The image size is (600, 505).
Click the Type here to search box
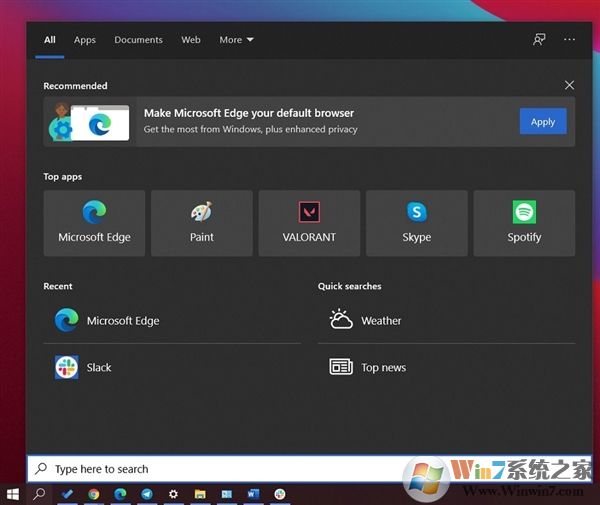(200, 469)
